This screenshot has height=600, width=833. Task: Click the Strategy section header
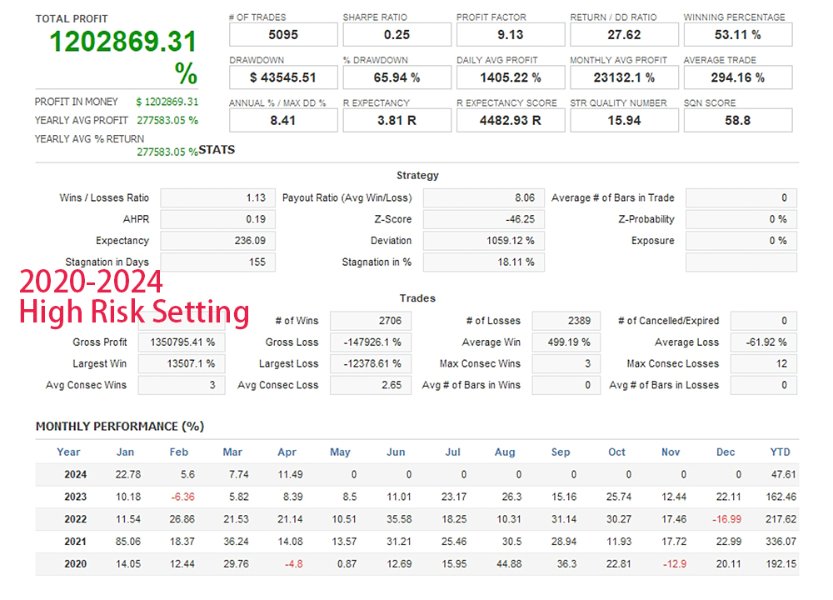pyautogui.click(x=417, y=174)
